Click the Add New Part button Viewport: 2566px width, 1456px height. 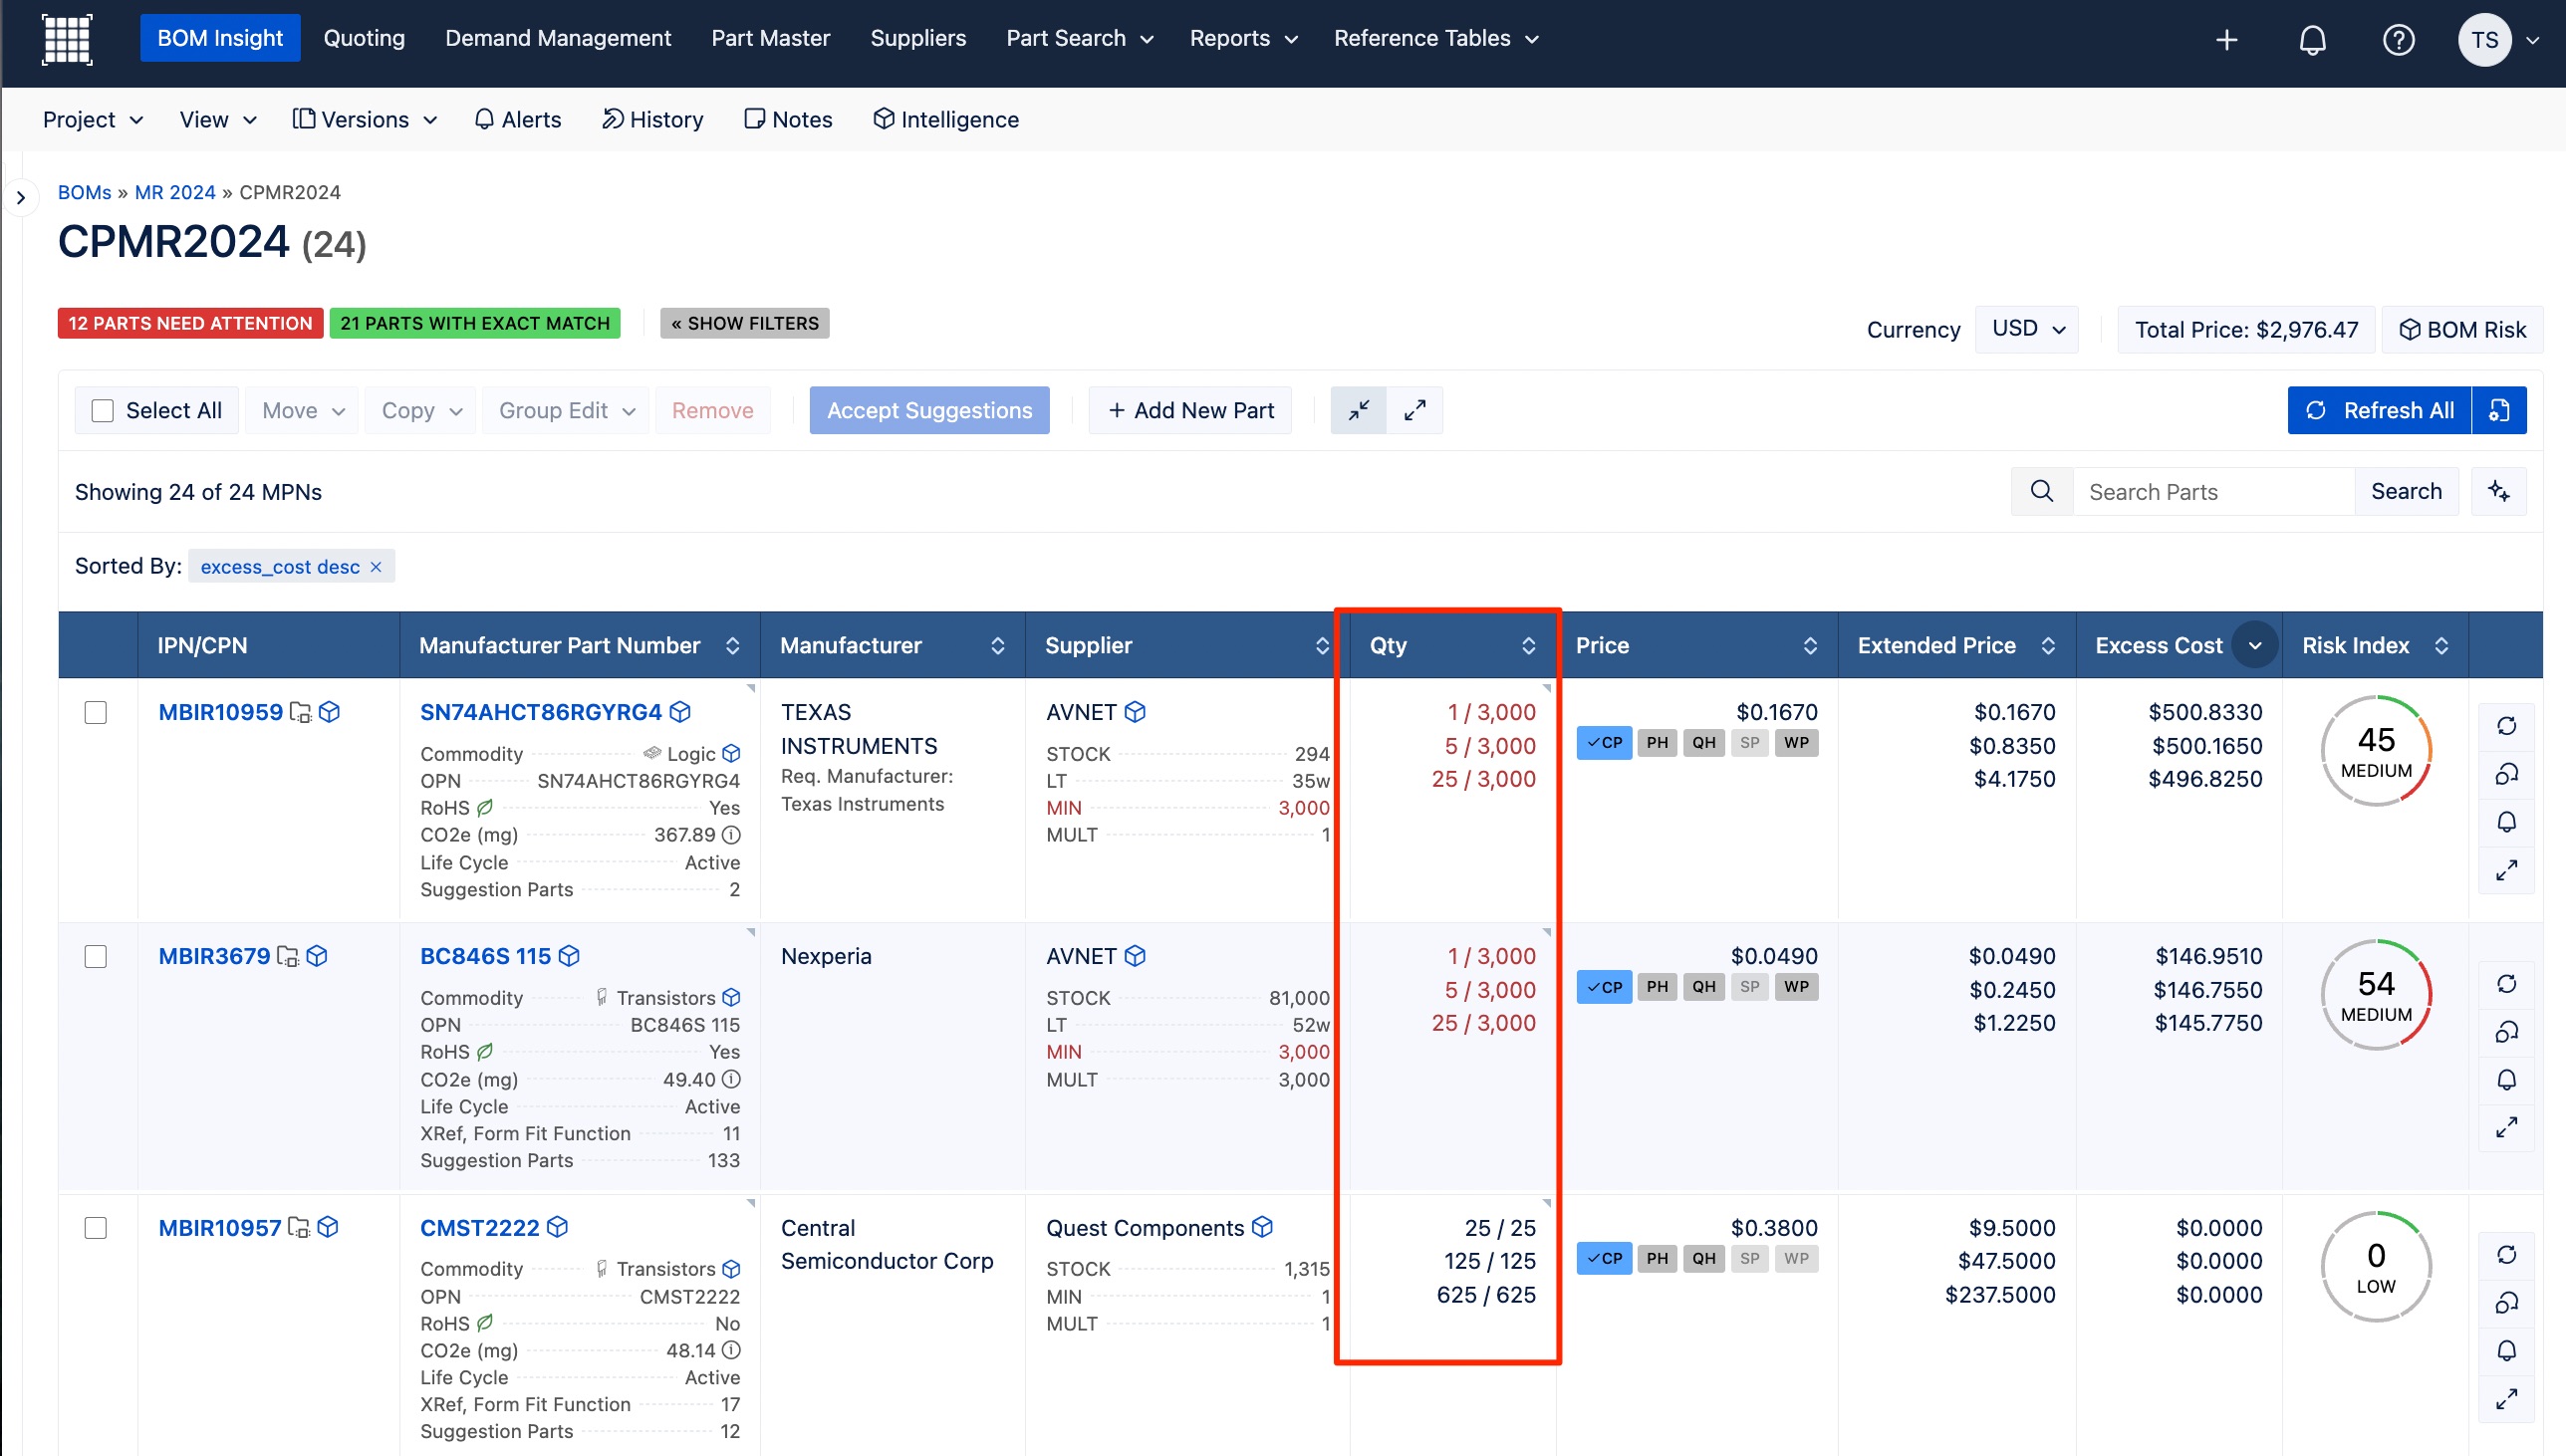1190,410
